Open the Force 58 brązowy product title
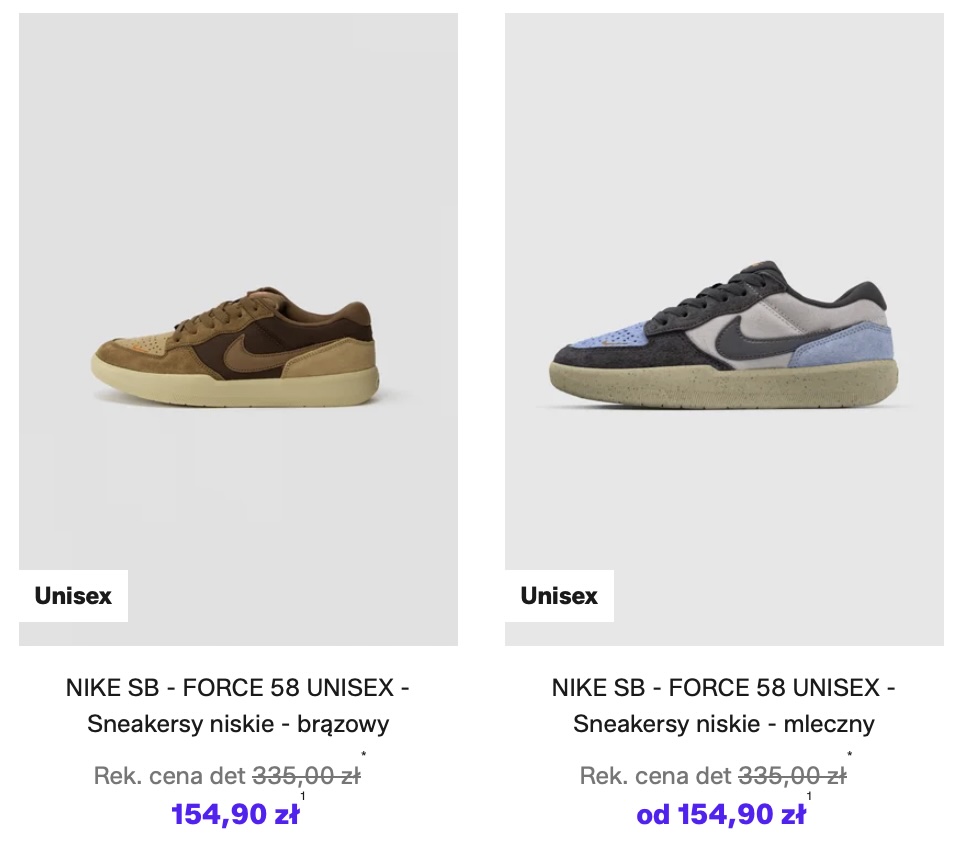This screenshot has height=850, width=960. (238, 688)
